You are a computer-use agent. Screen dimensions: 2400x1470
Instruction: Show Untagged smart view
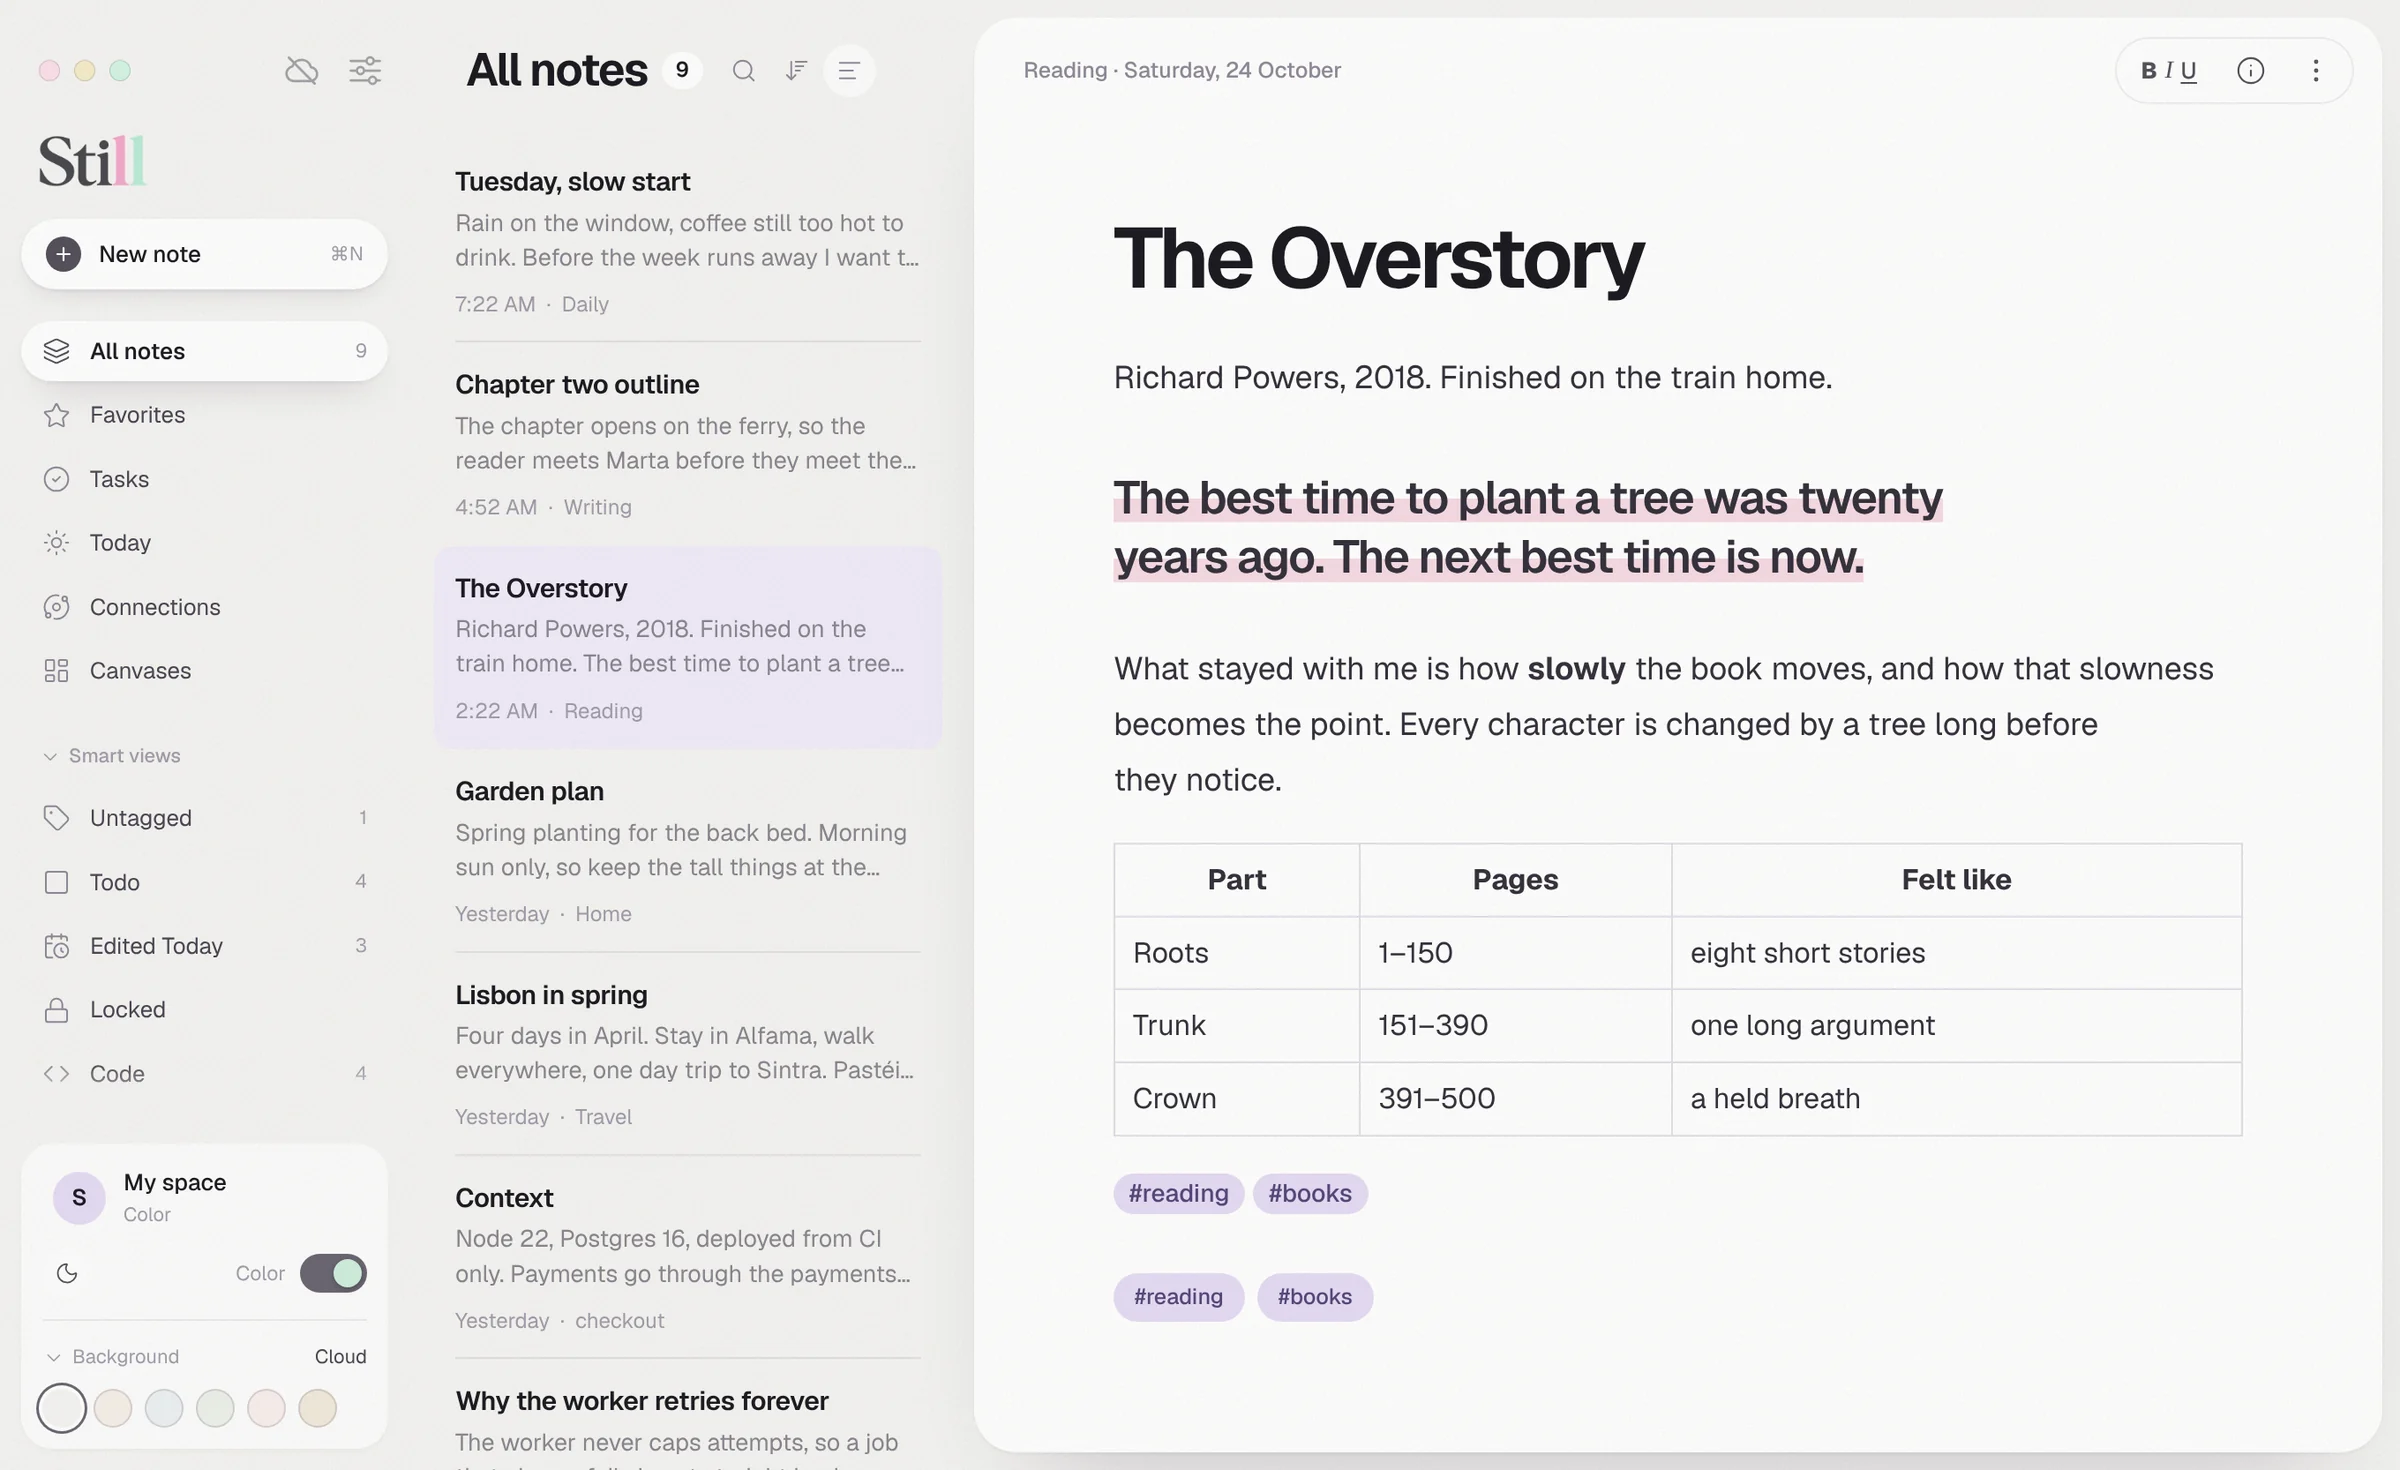point(204,818)
